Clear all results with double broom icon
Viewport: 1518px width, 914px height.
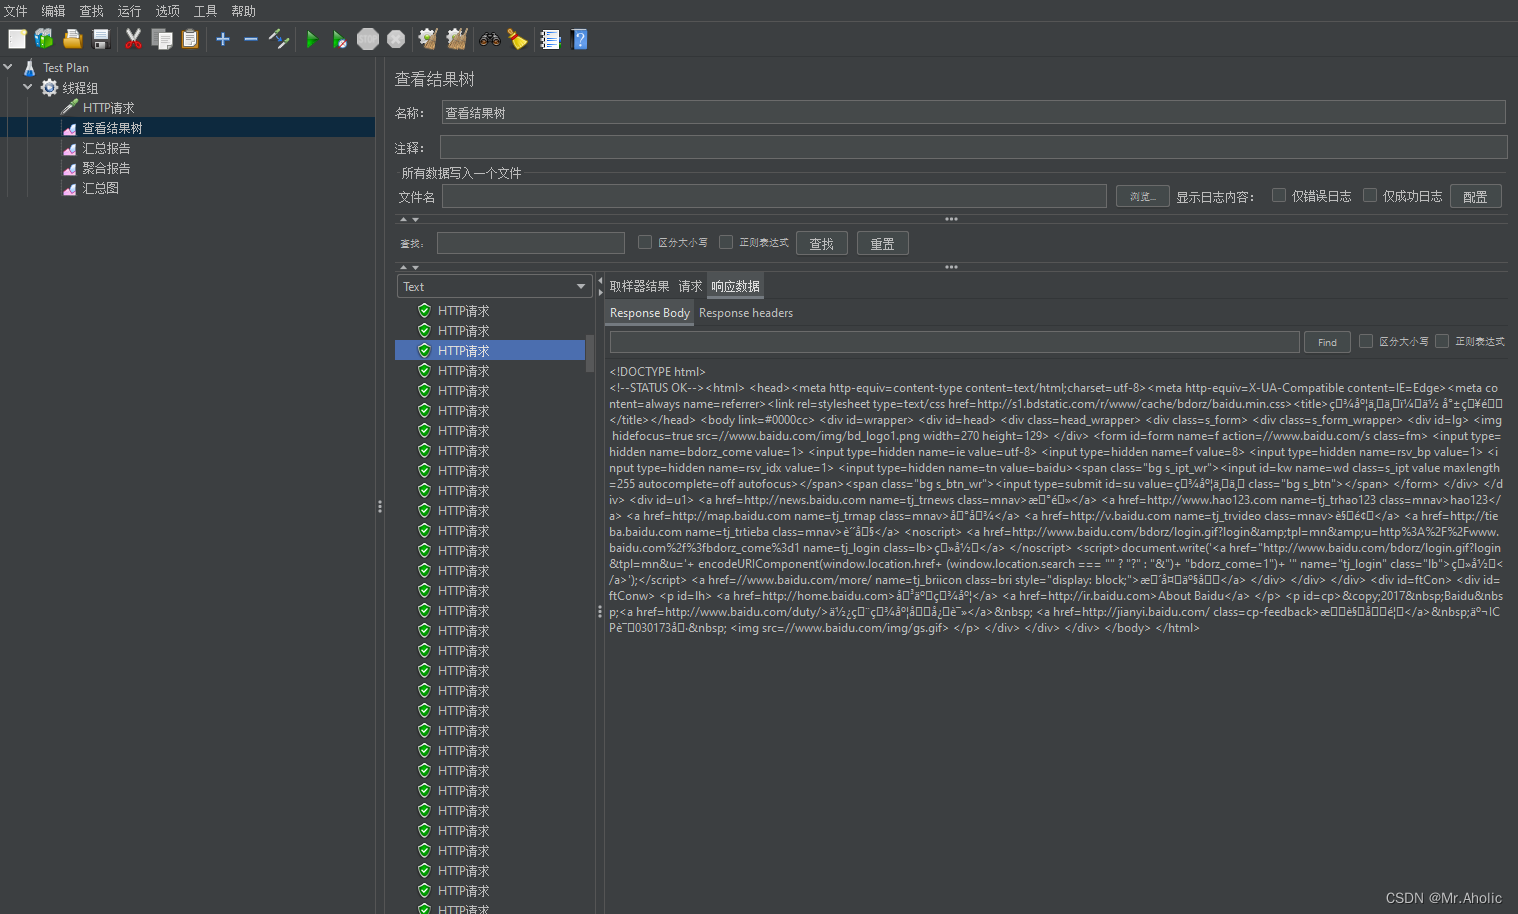(457, 39)
